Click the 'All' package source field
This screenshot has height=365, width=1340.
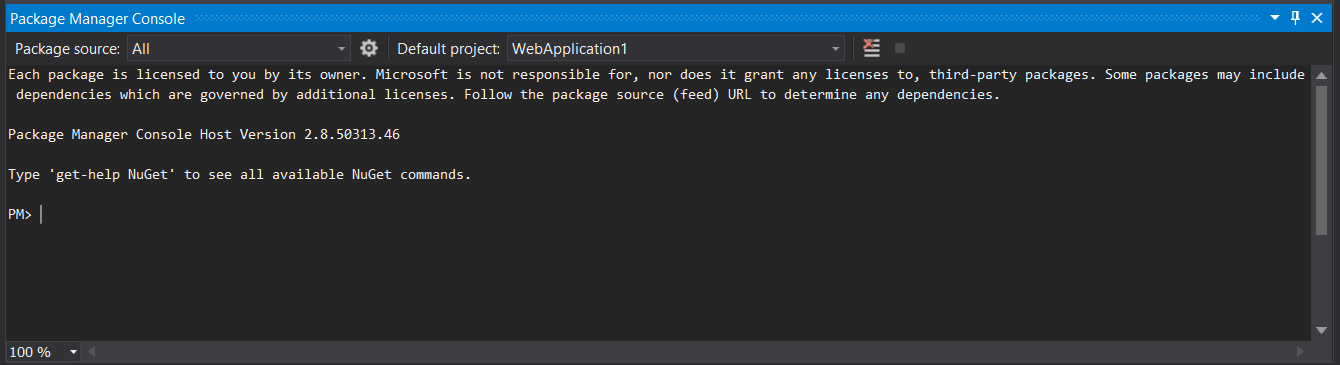tap(231, 48)
